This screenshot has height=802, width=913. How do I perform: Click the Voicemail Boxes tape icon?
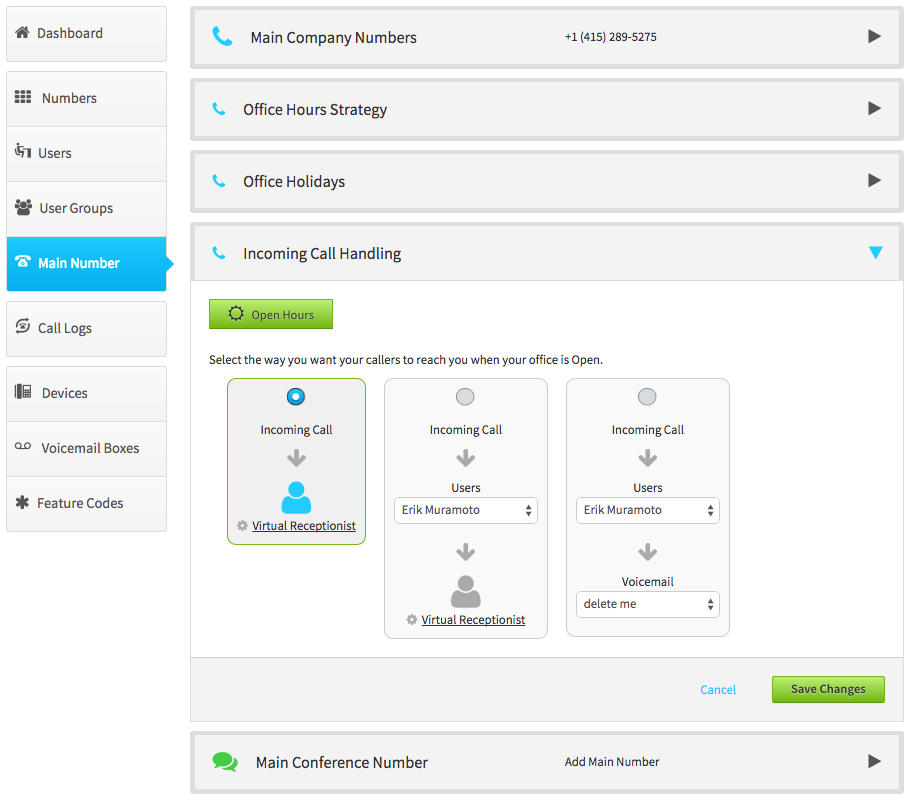pyautogui.click(x=23, y=447)
